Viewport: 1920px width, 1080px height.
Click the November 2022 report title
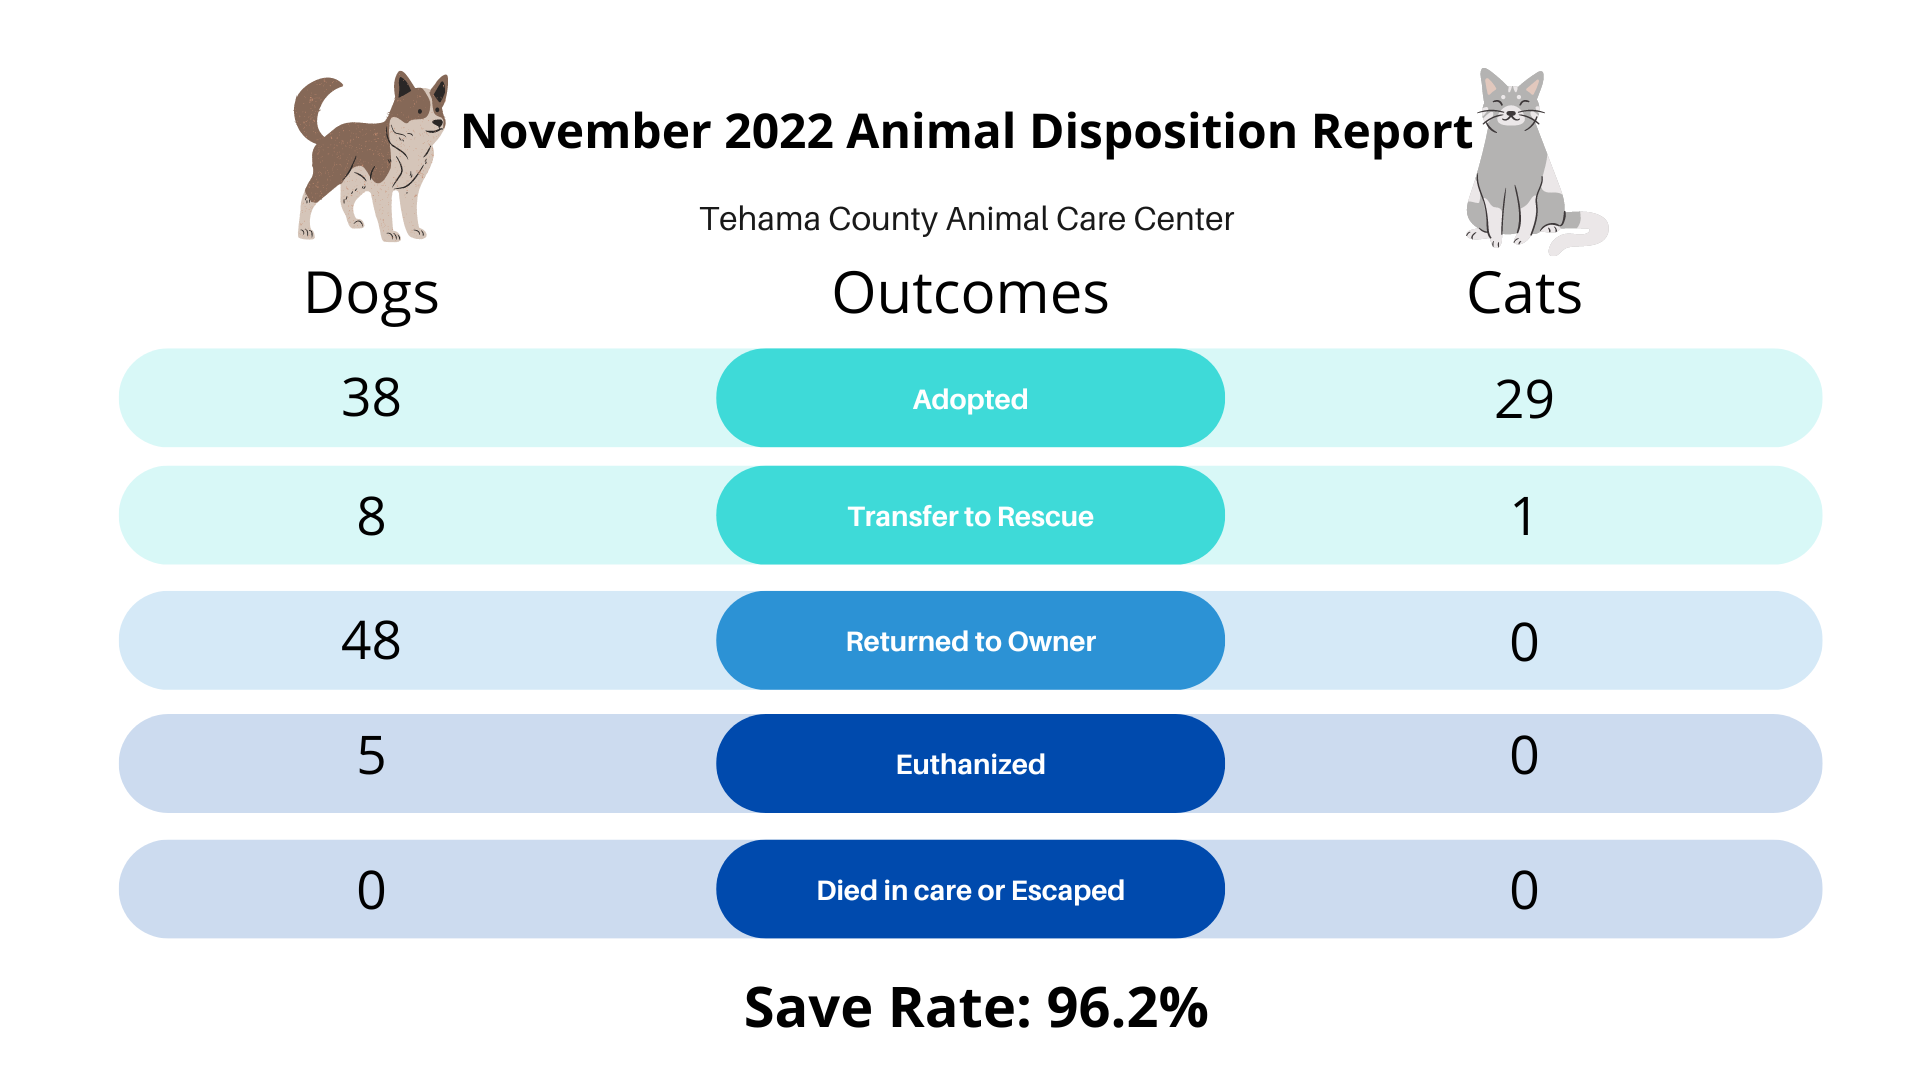point(966,132)
